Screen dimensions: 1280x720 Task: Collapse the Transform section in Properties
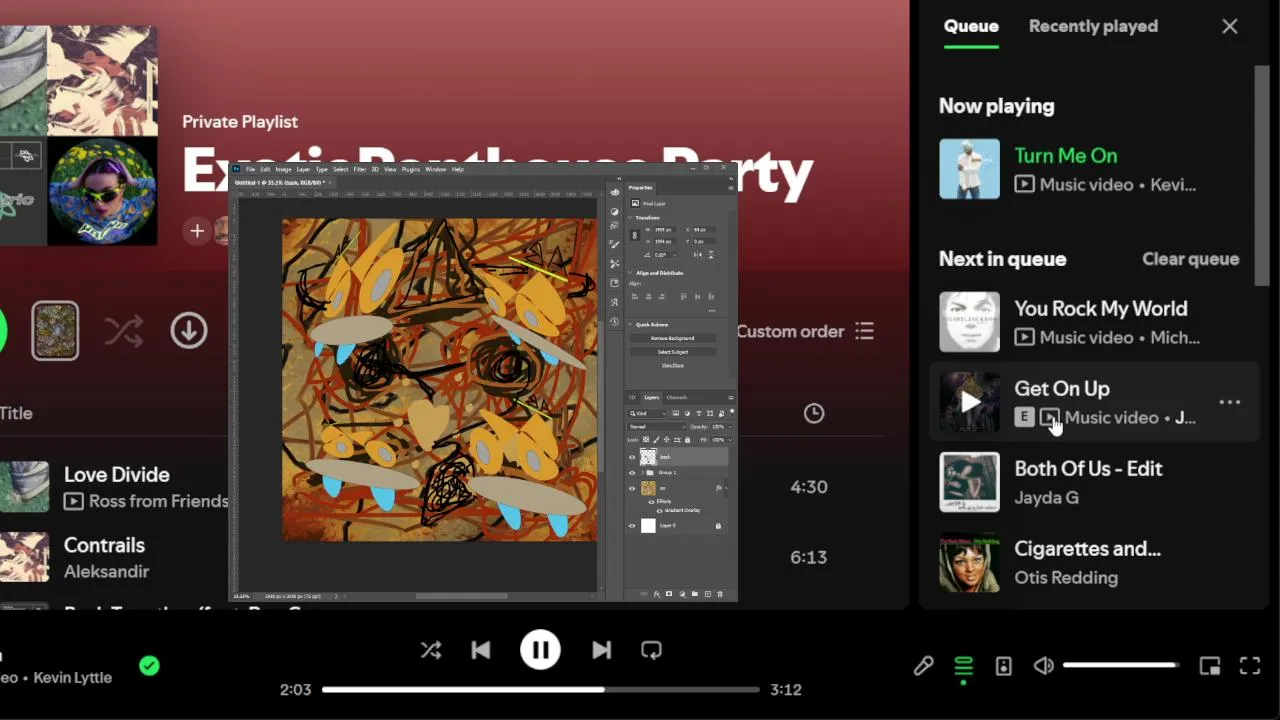[630, 218]
